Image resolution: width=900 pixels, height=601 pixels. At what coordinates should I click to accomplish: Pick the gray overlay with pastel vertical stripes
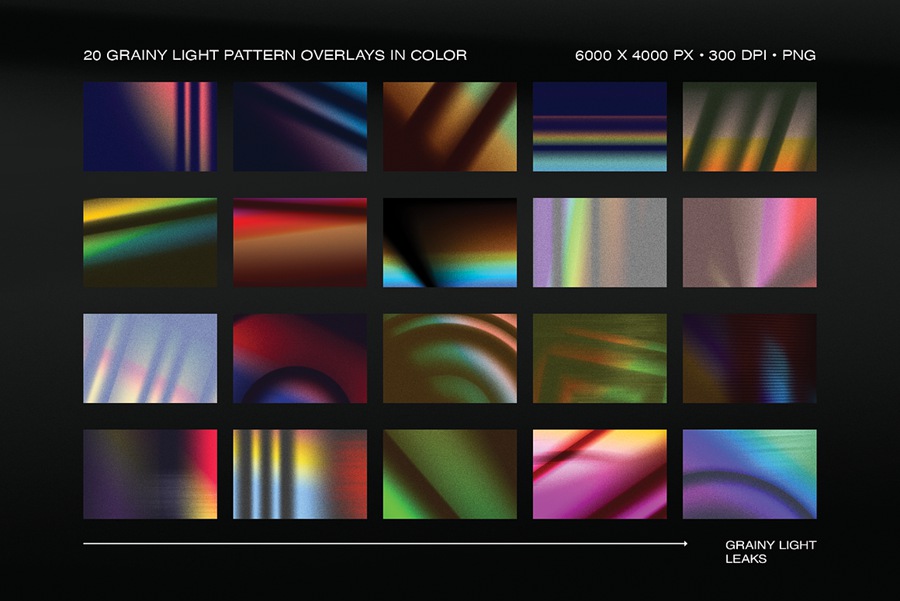[x=599, y=243]
